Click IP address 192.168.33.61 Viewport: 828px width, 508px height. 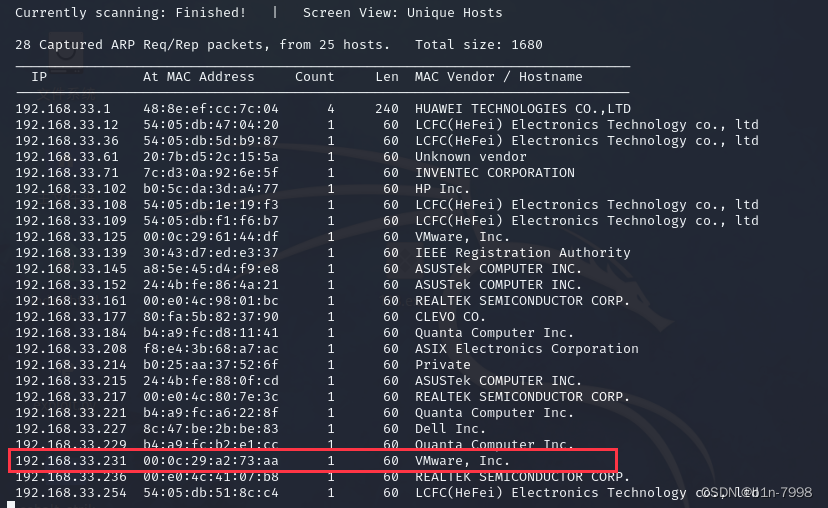click(x=67, y=157)
